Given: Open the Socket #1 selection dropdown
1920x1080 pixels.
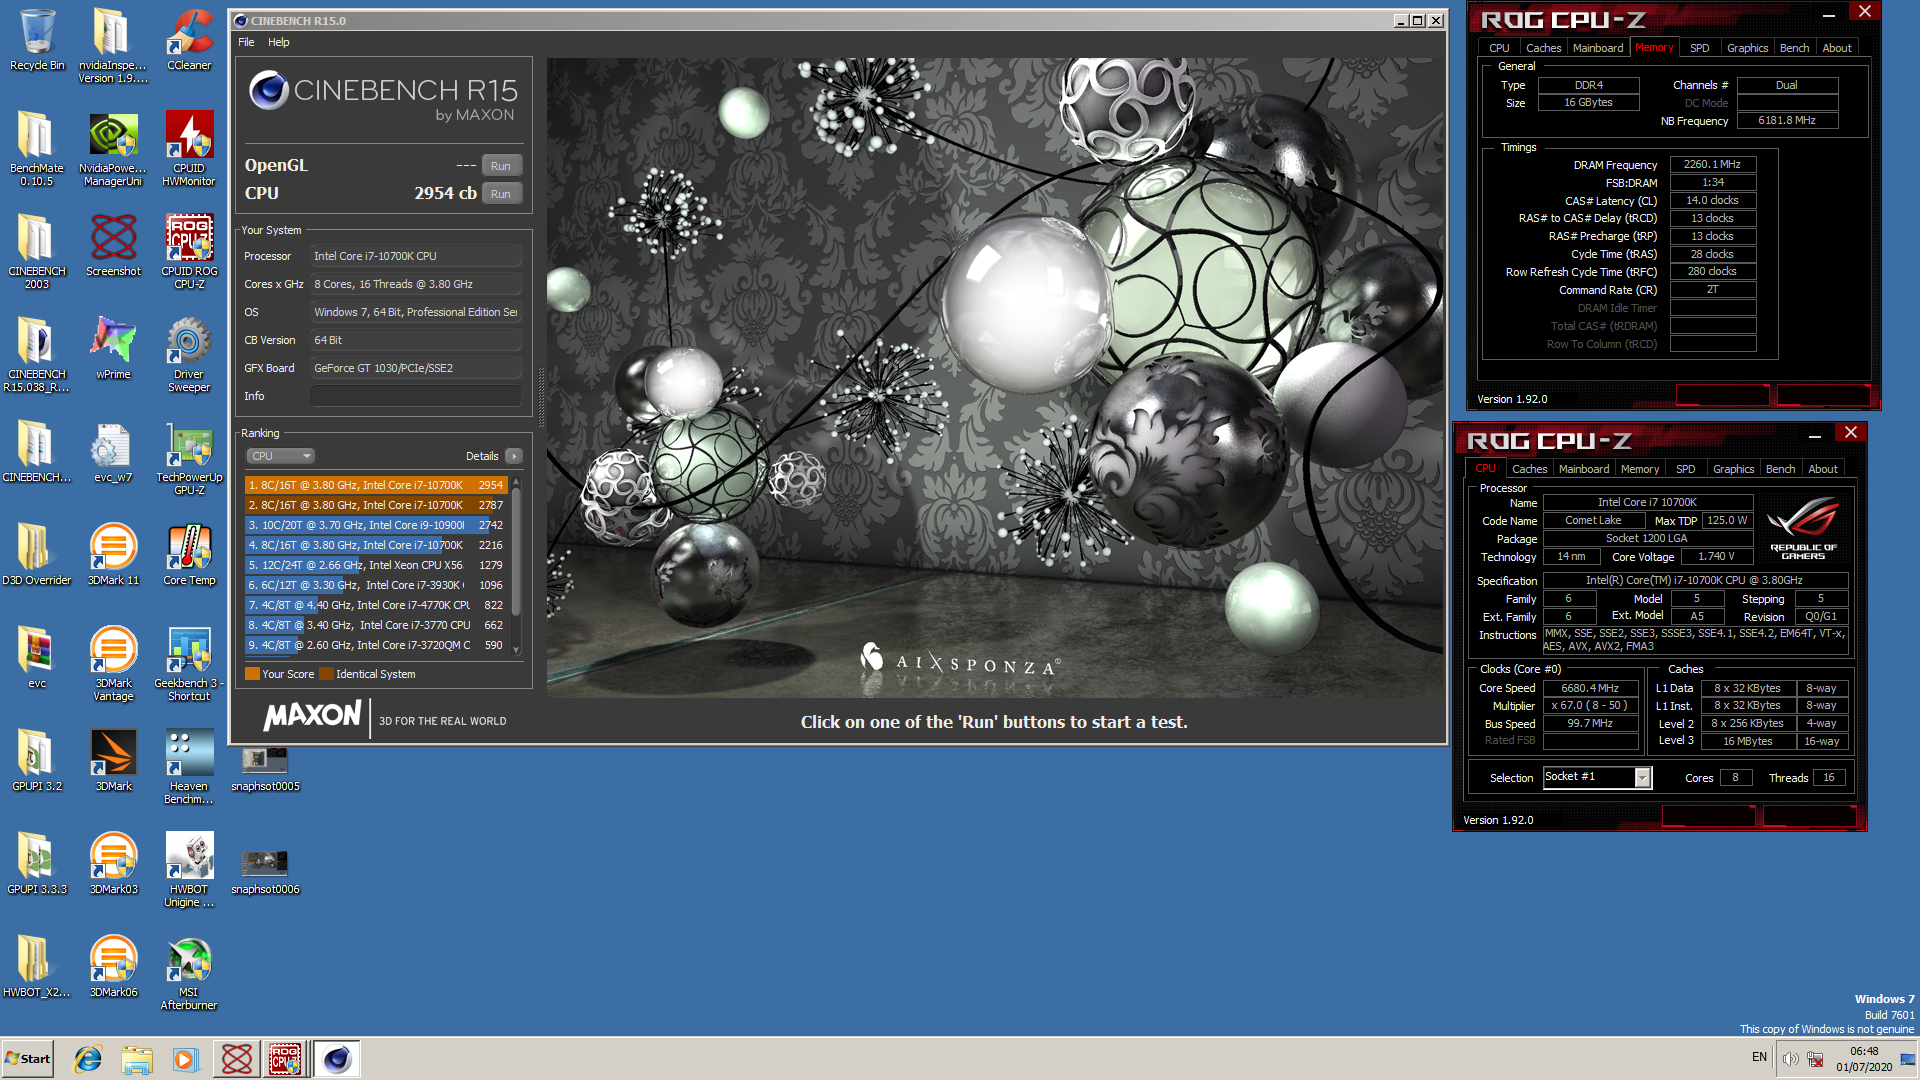Looking at the screenshot, I should tap(1597, 777).
